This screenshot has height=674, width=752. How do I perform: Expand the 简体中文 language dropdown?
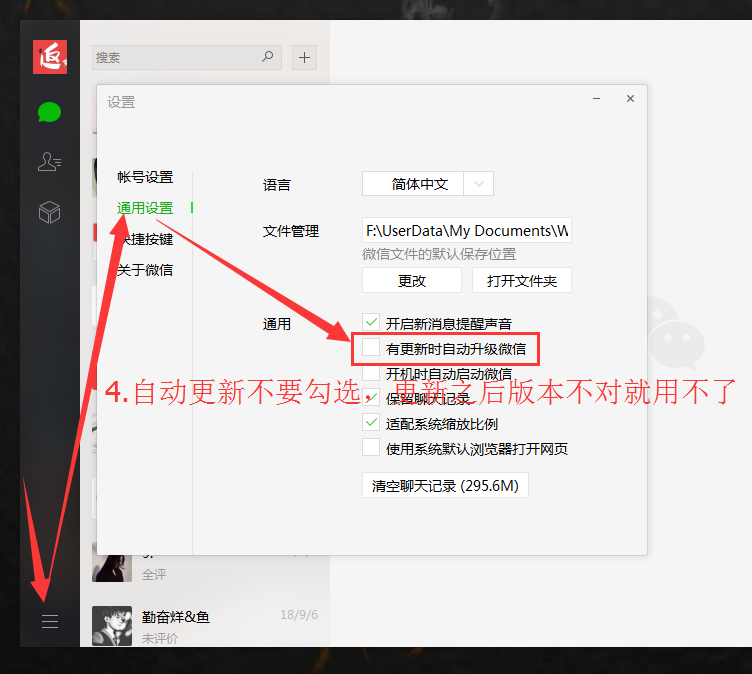tap(480, 184)
